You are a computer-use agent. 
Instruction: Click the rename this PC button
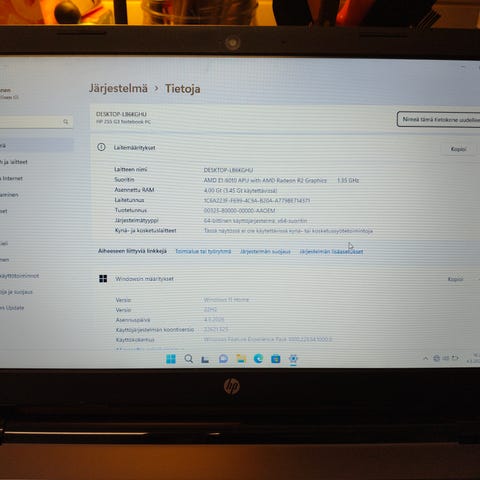pos(438,119)
